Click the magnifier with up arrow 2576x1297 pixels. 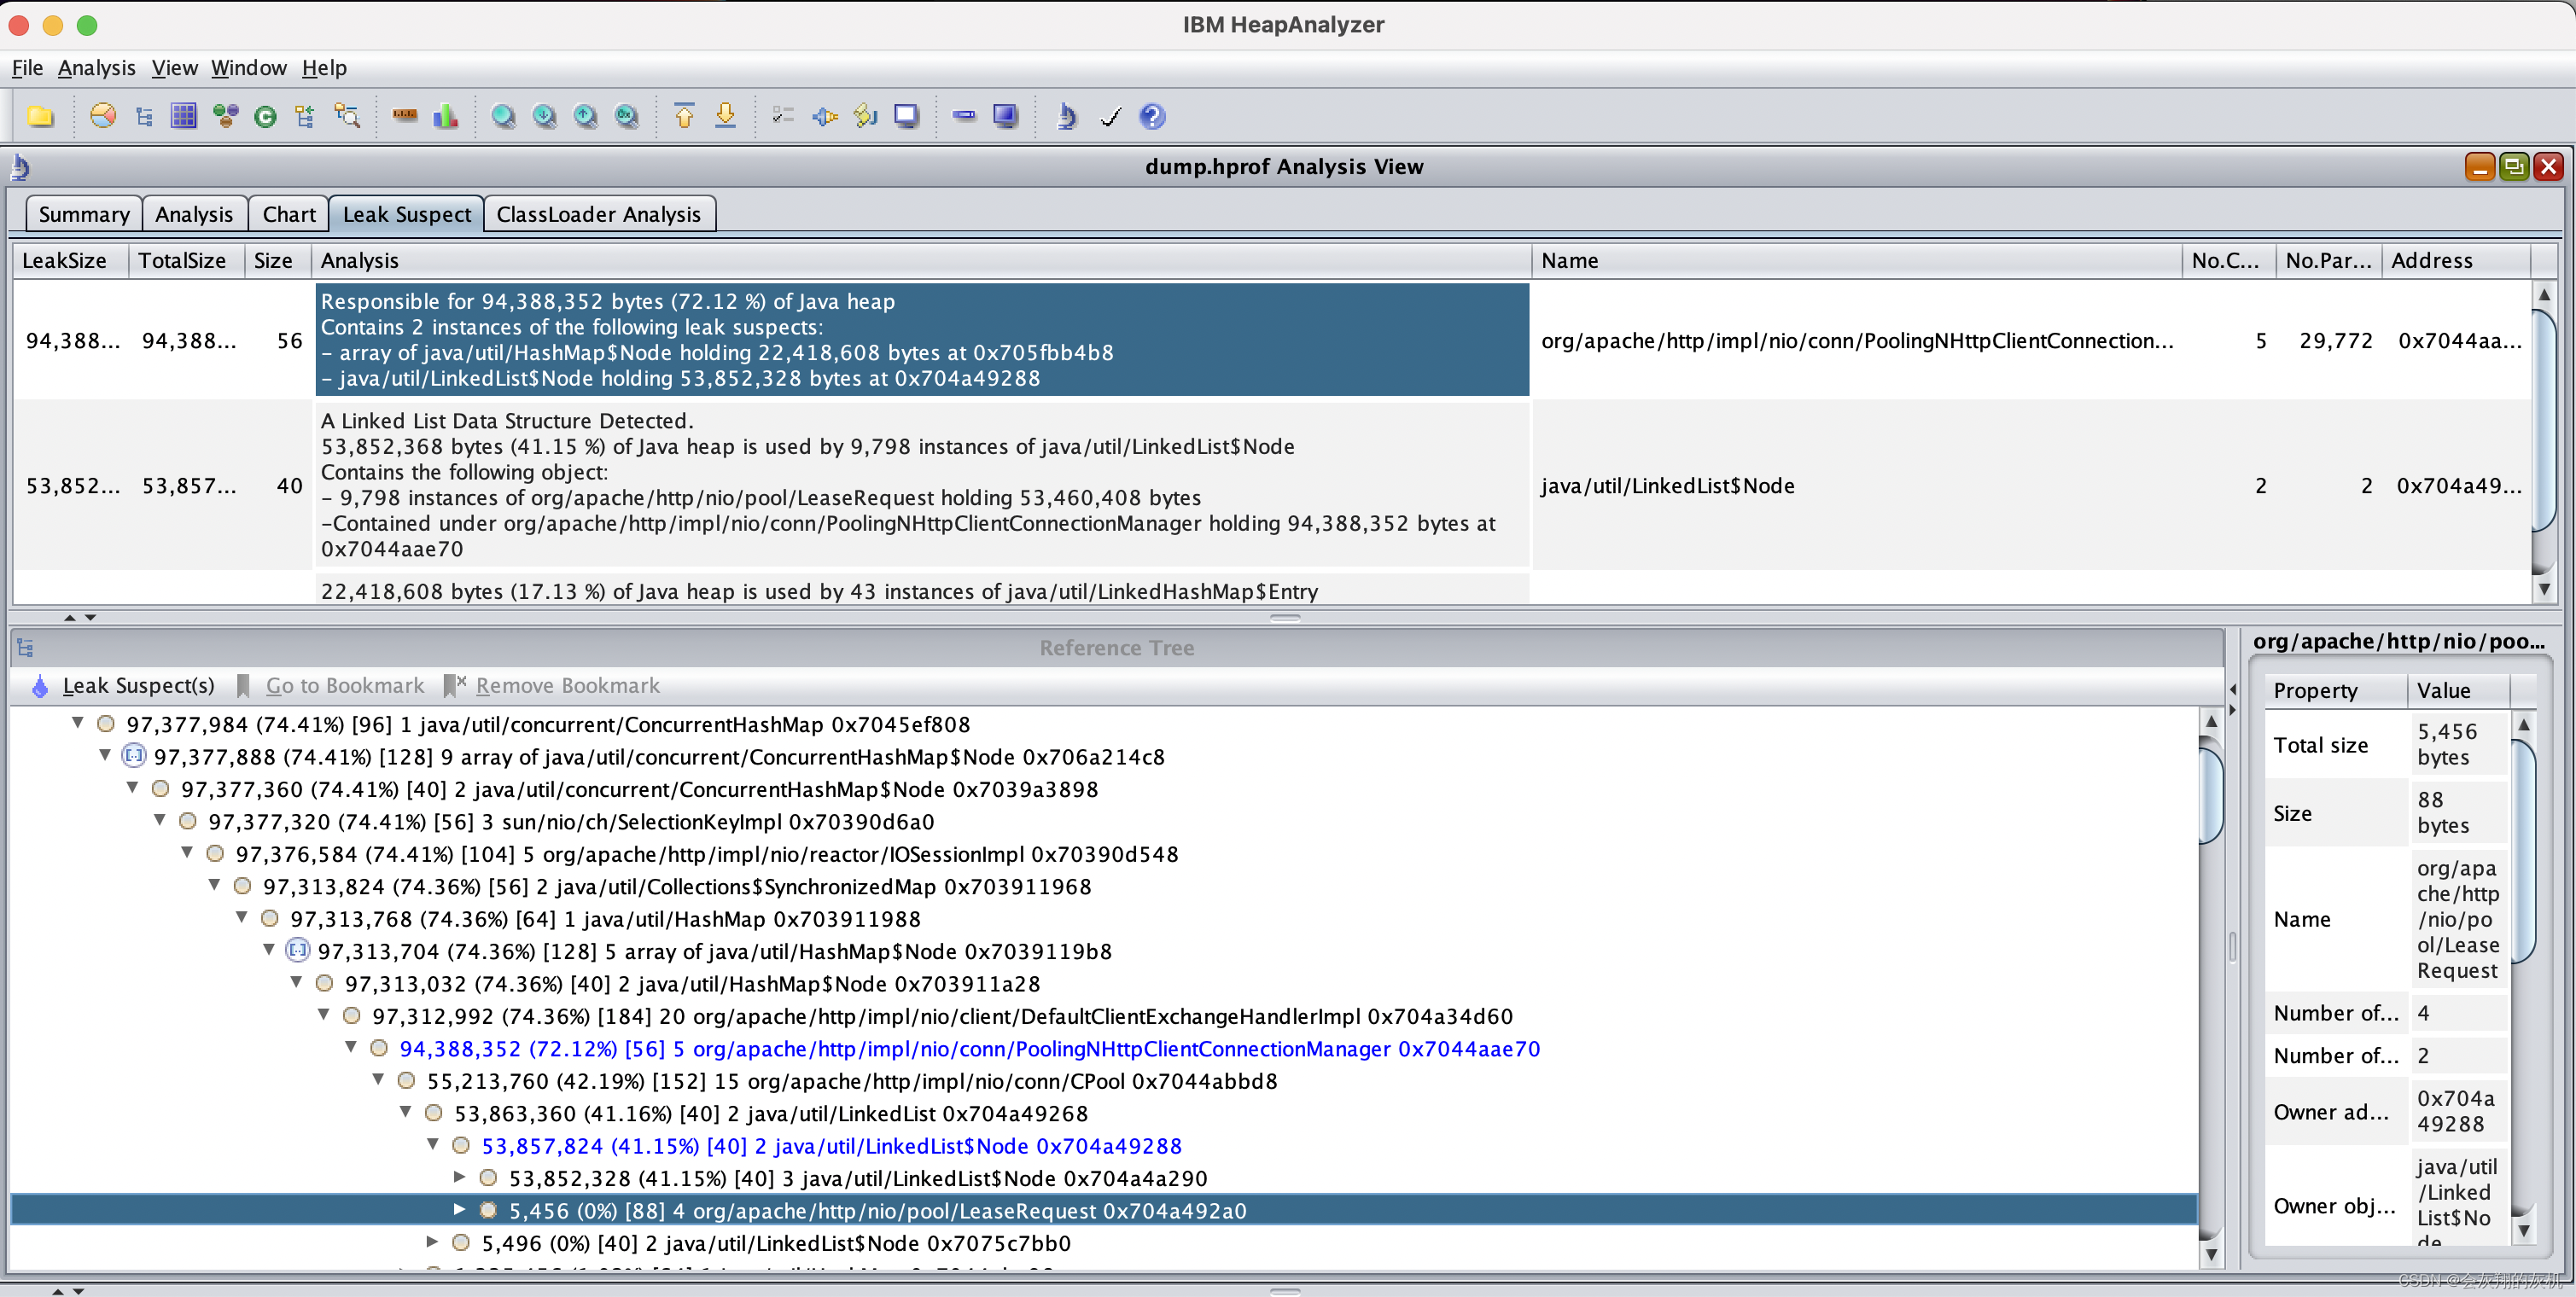pos(585,116)
